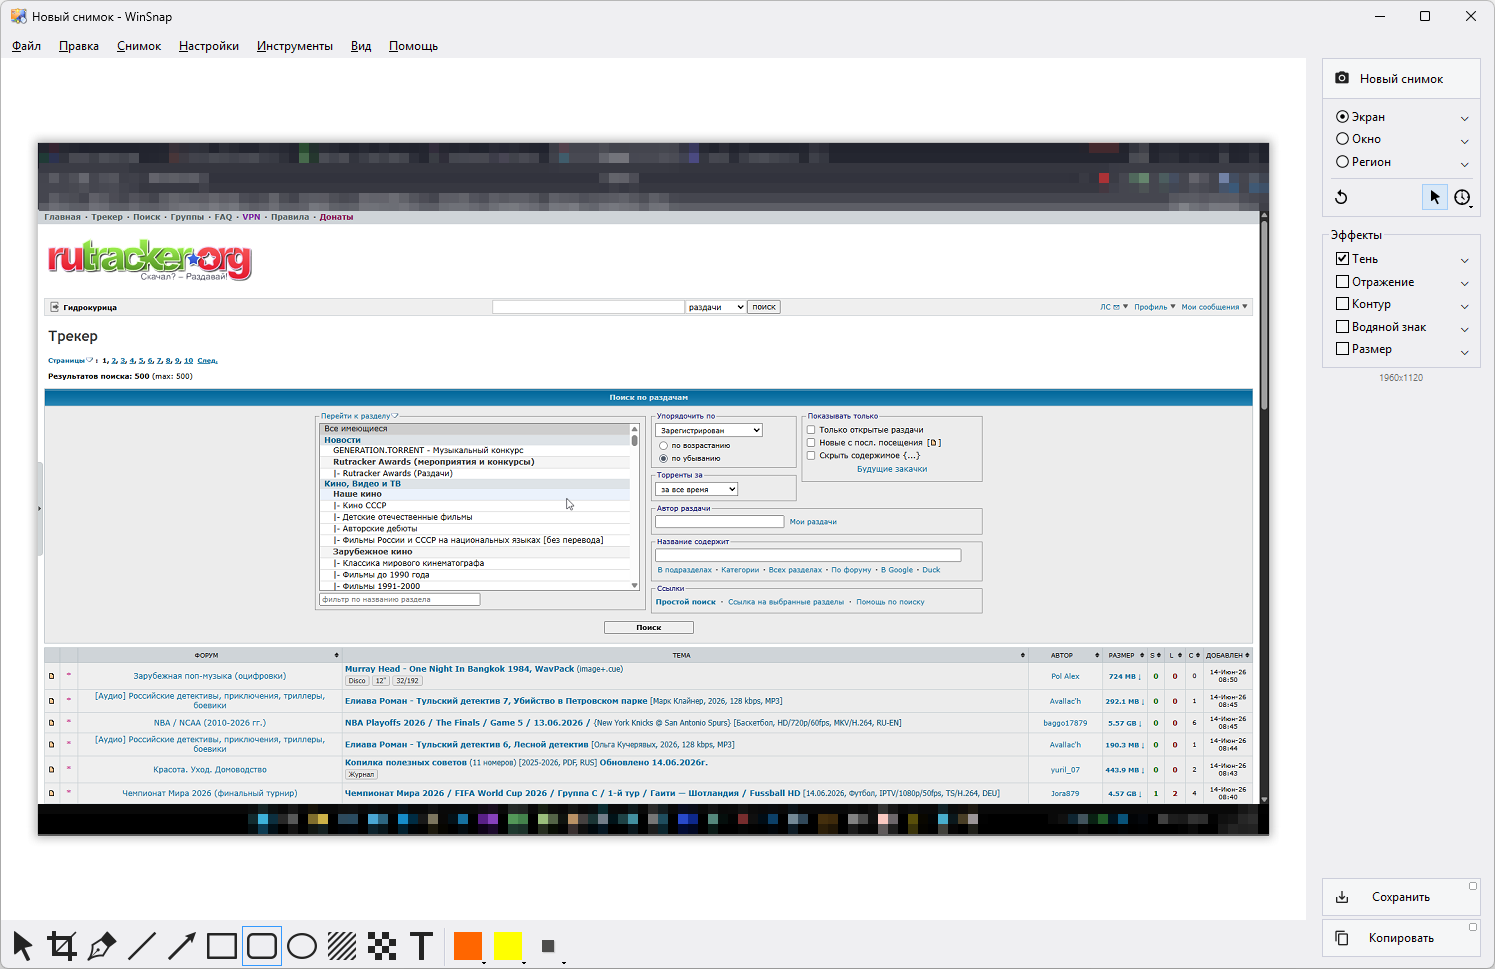Enable the Отражение effect checkbox
Image resolution: width=1495 pixels, height=969 pixels.
1343,282
